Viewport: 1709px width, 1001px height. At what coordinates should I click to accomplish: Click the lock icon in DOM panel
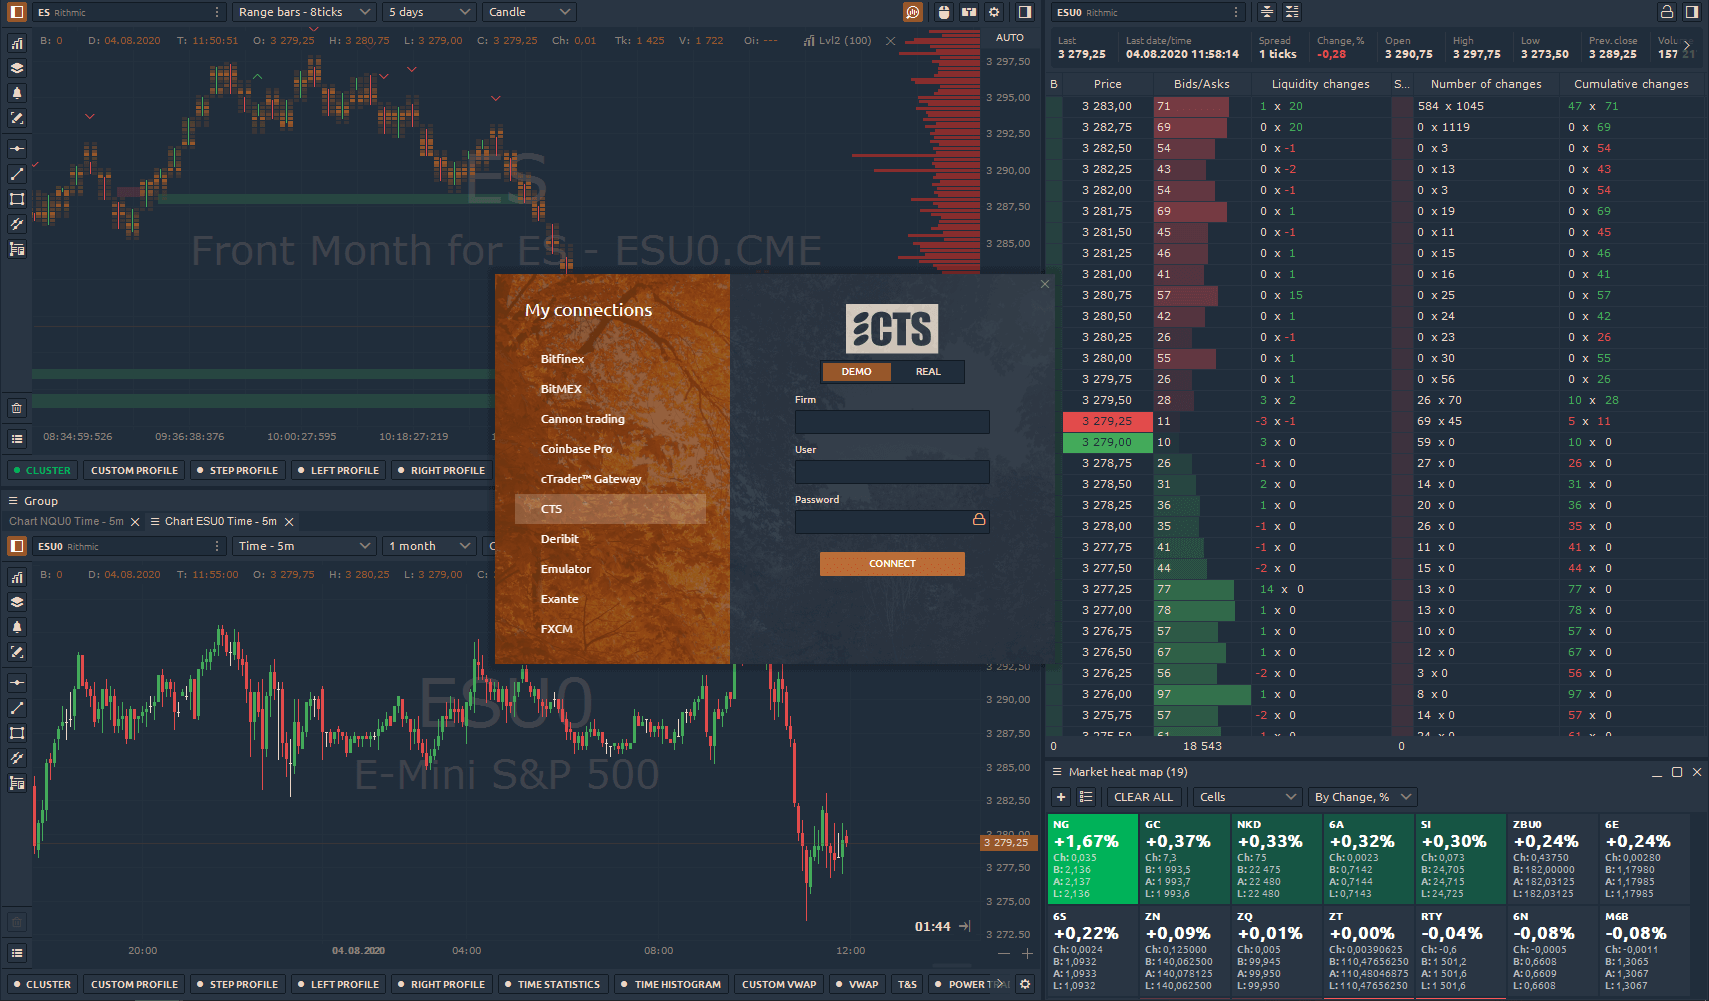[1667, 12]
